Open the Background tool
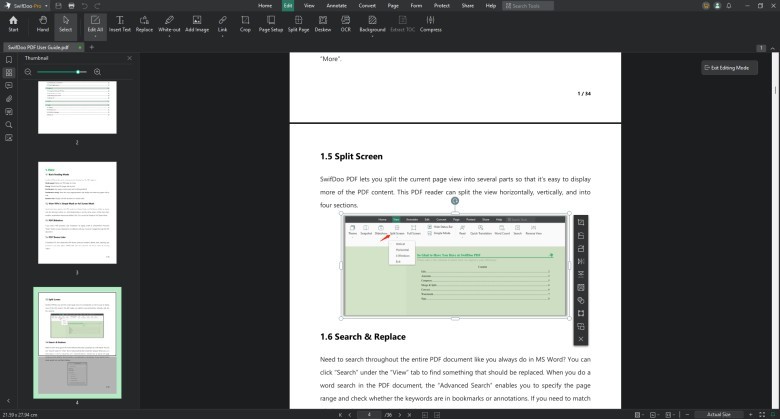Image resolution: width=780 pixels, height=419 pixels. pos(373,23)
